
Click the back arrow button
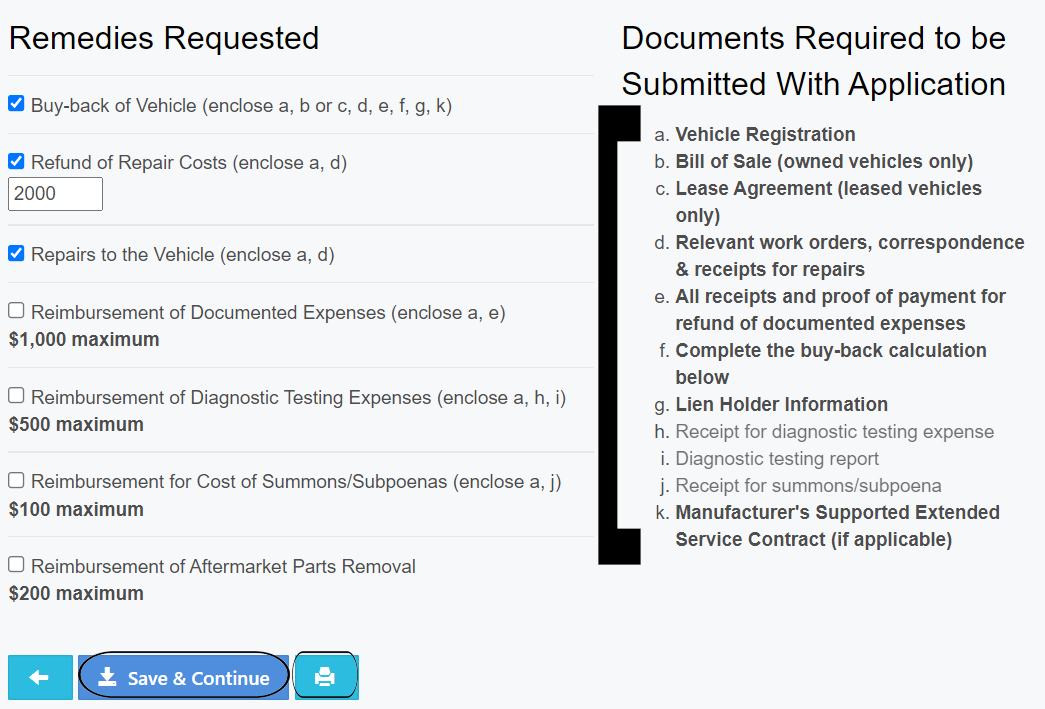pyautogui.click(x=40, y=678)
